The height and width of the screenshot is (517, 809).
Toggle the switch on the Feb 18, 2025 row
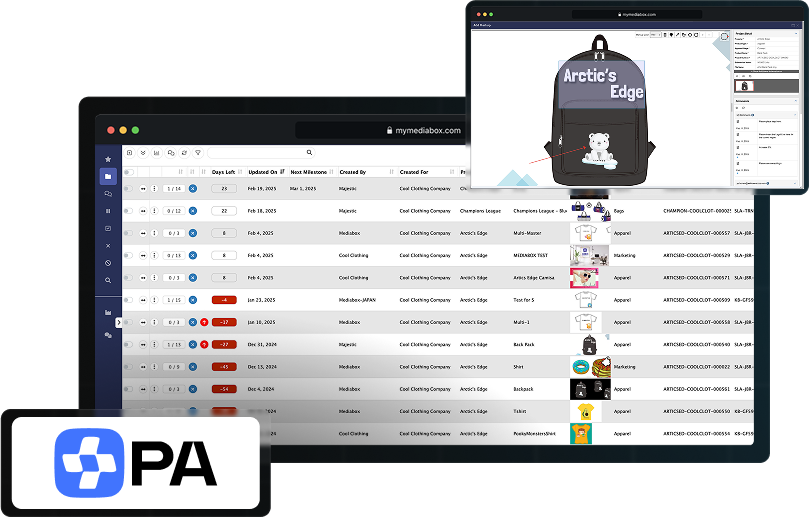[x=128, y=211]
